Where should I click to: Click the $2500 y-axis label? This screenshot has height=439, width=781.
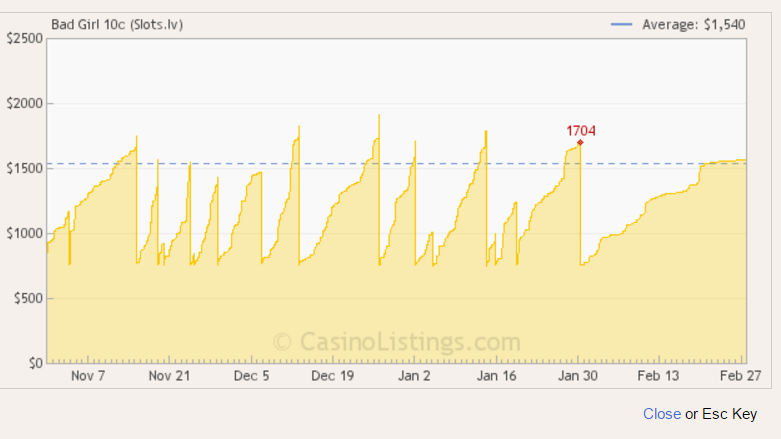tap(24, 39)
